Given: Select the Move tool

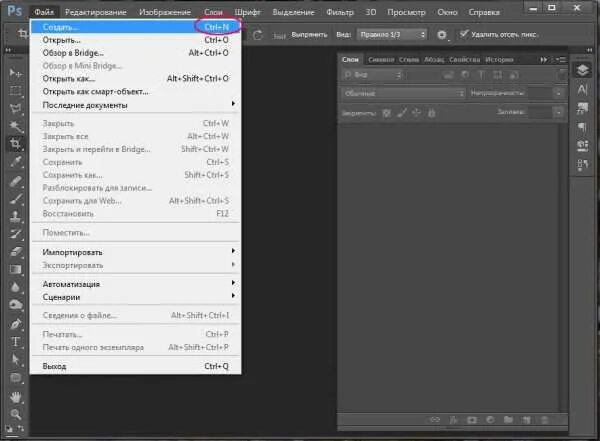Looking at the screenshot, I should (x=16, y=73).
